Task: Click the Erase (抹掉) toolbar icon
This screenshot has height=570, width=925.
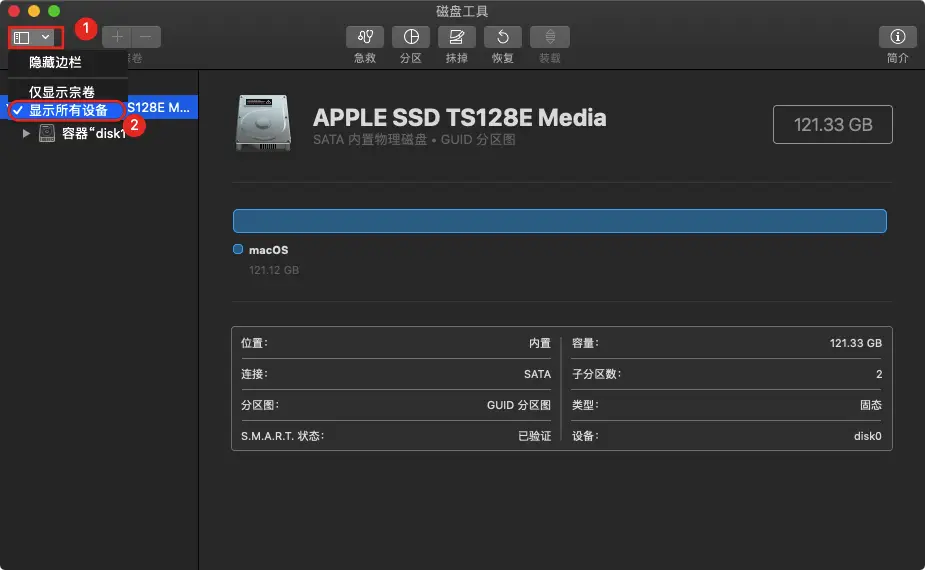Action: [456, 37]
